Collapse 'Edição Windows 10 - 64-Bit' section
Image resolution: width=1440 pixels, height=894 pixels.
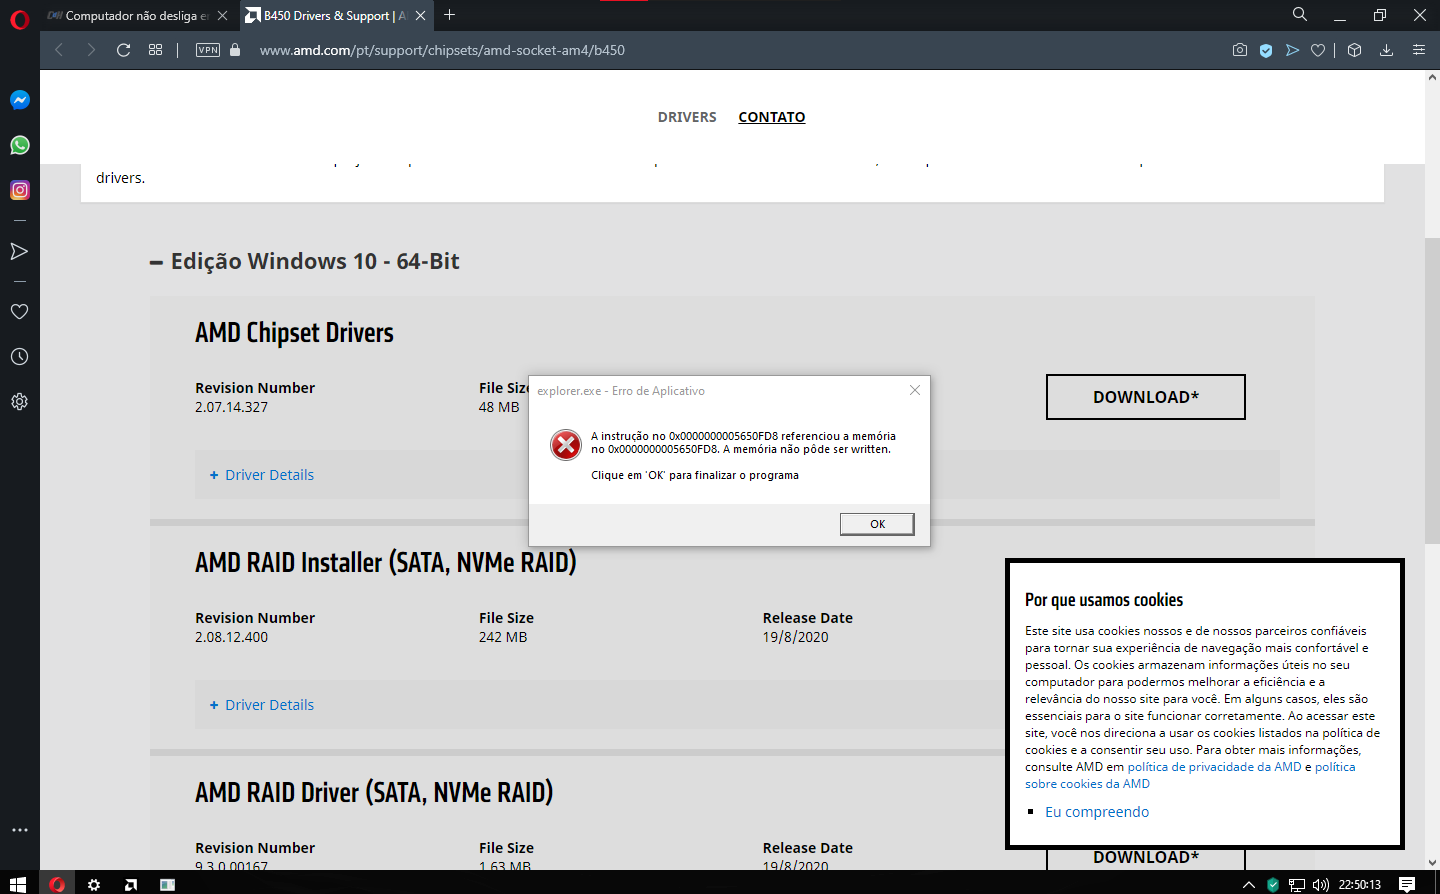tap(304, 261)
